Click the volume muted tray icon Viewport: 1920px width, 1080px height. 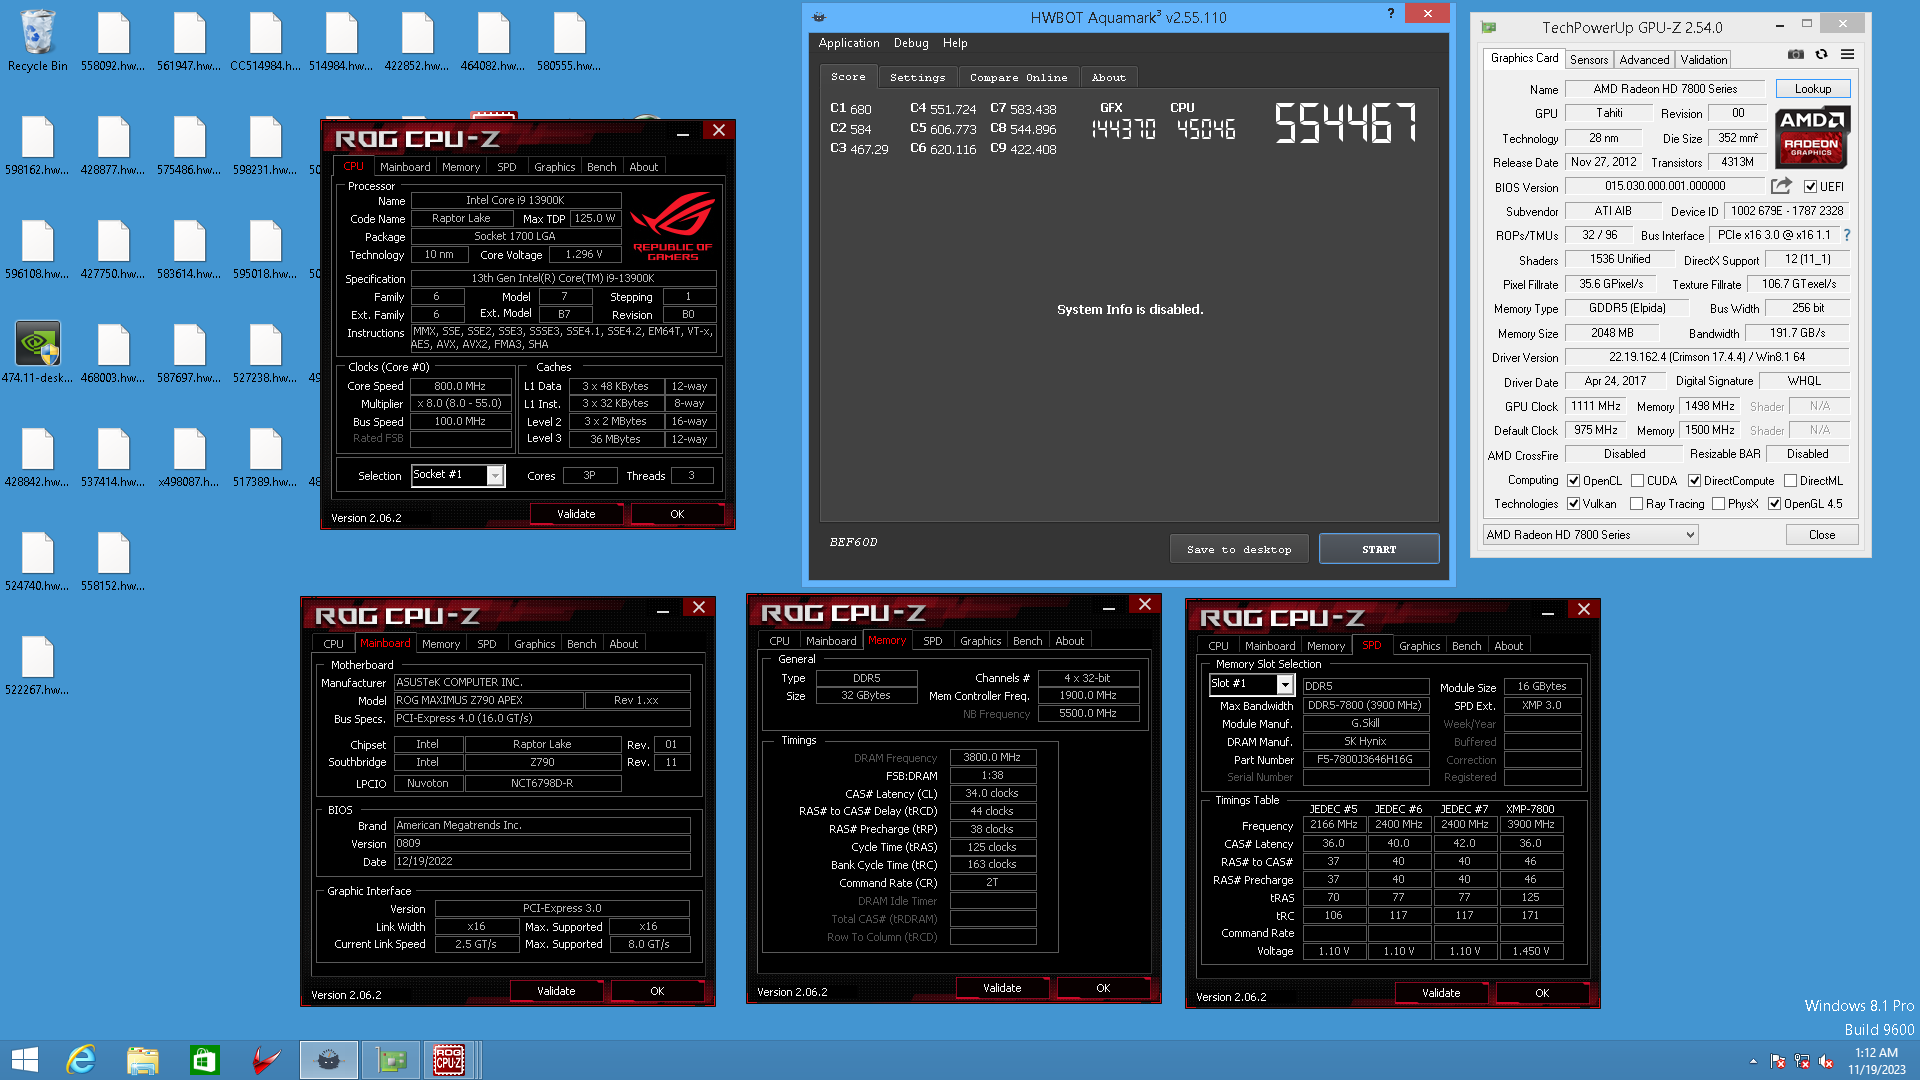pyautogui.click(x=1826, y=1061)
